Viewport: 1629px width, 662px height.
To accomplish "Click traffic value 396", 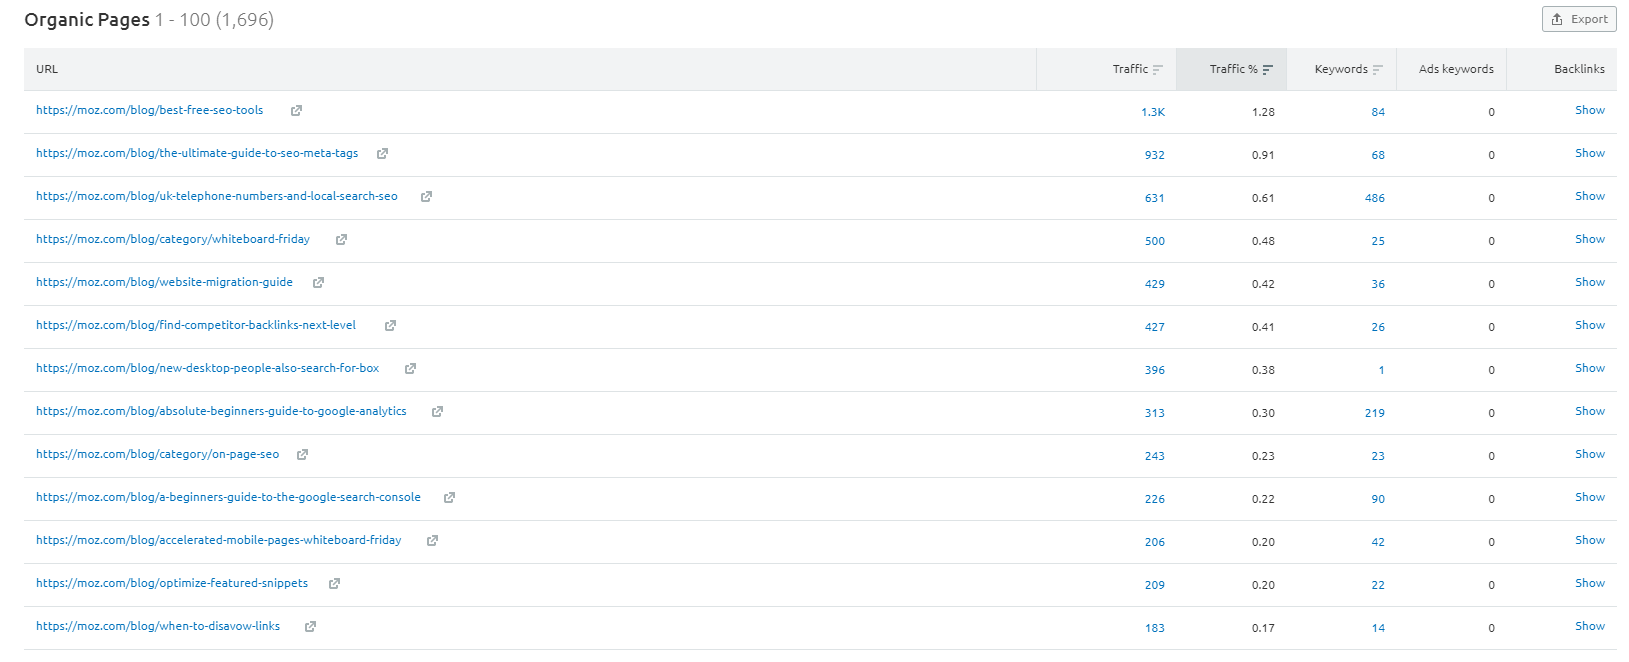I will [1155, 370].
